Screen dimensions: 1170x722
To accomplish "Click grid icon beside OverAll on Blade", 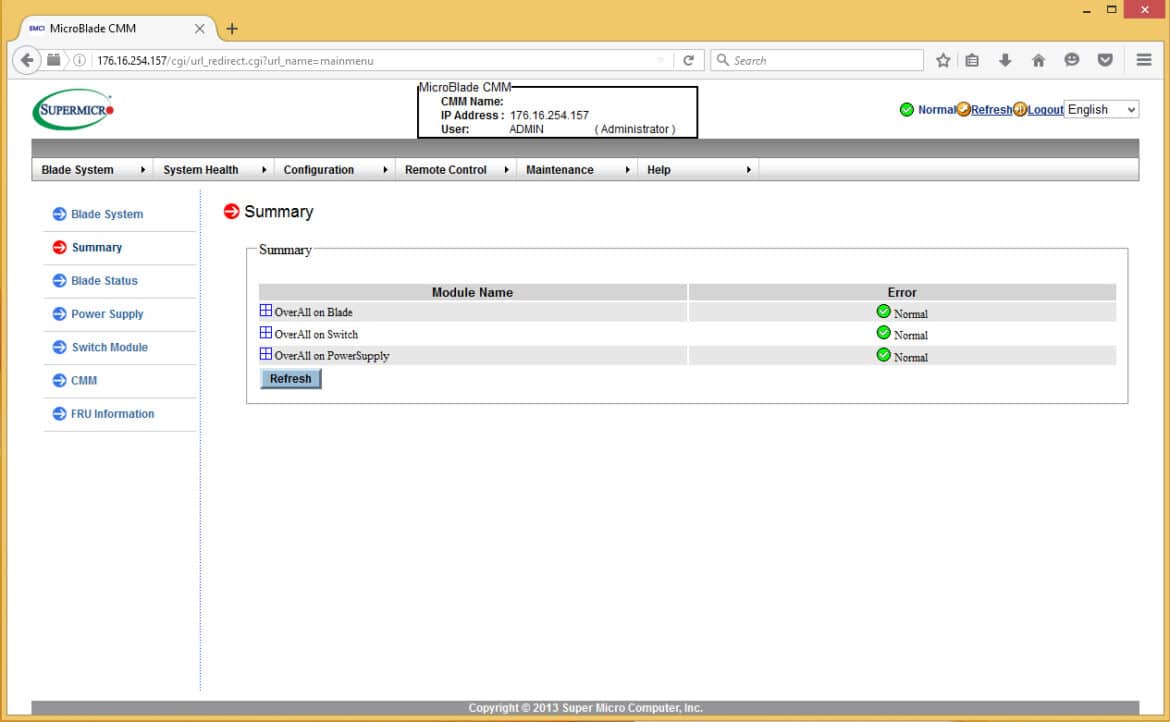I will tap(266, 310).
